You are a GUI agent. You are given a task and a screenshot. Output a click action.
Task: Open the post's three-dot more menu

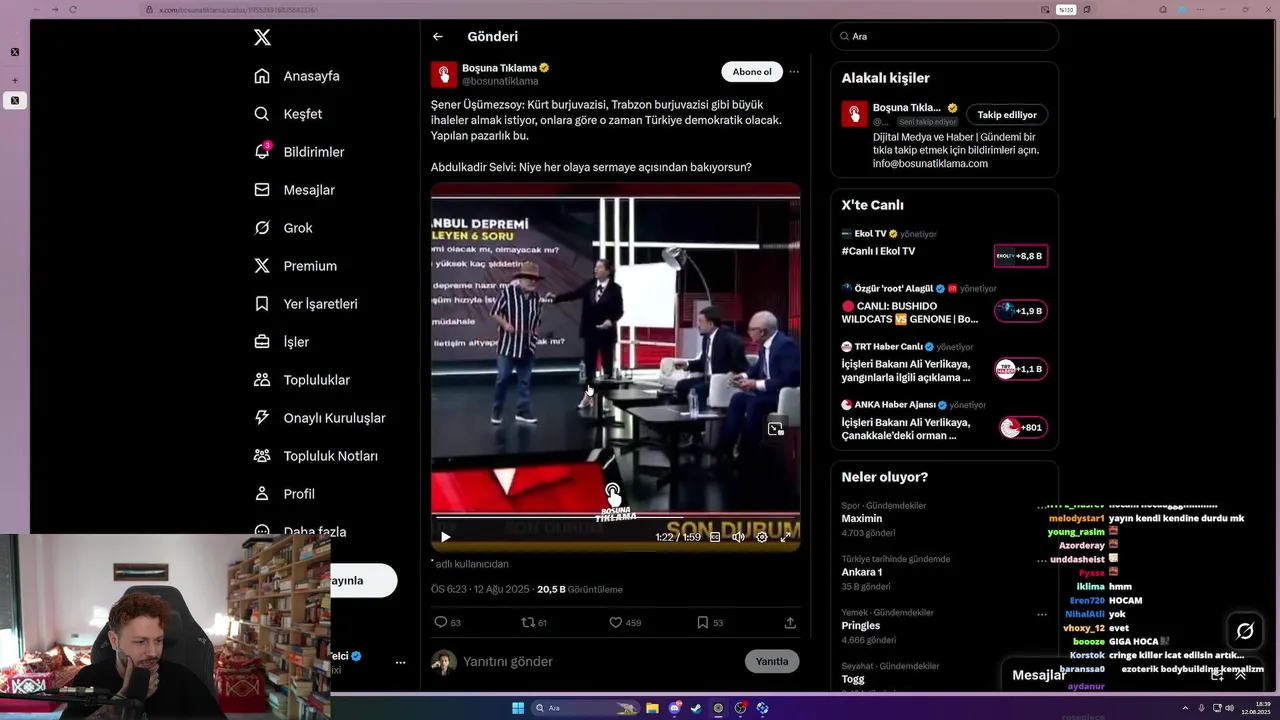tap(794, 72)
